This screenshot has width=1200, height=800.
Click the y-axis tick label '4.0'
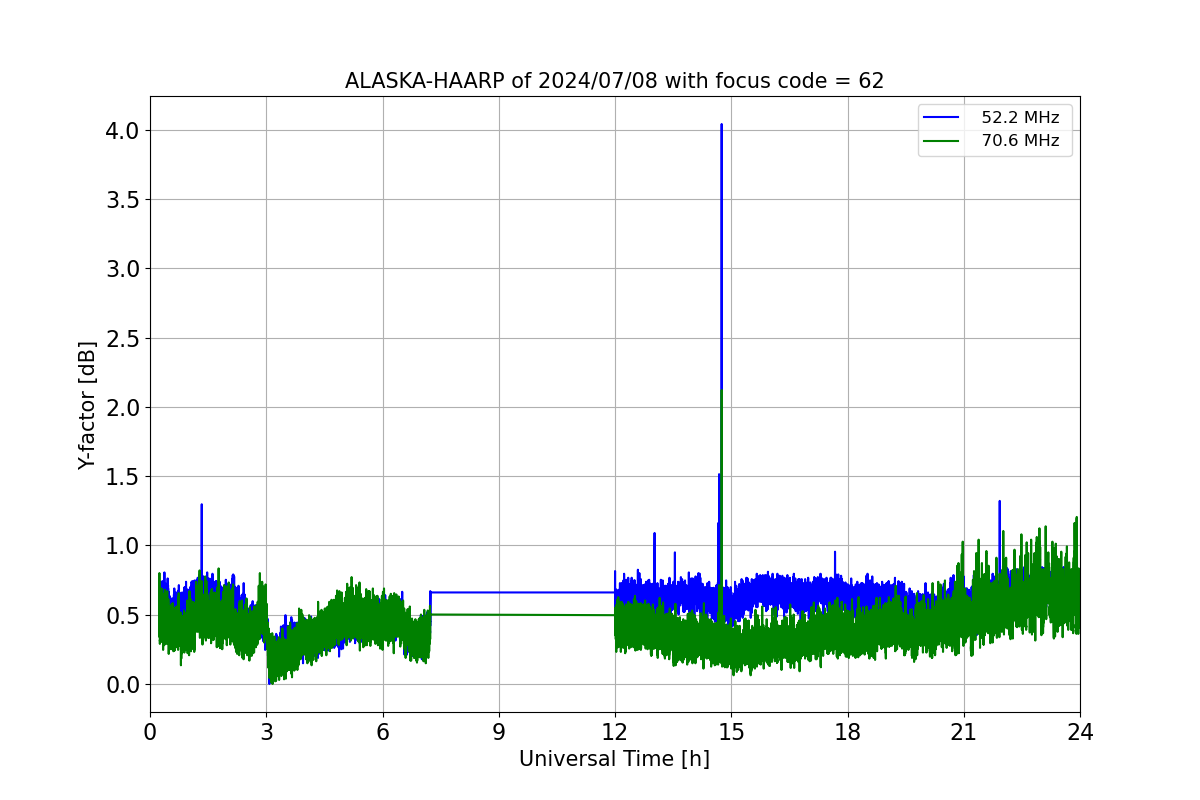[125, 131]
